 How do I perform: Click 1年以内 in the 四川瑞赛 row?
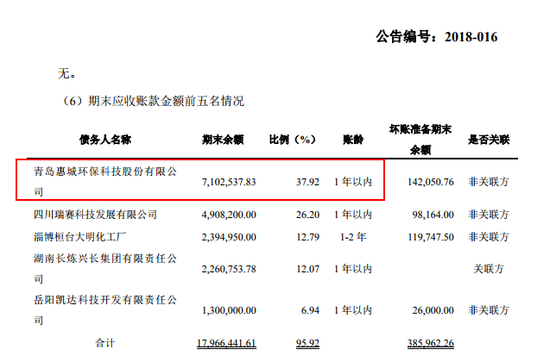pyautogui.click(x=353, y=214)
